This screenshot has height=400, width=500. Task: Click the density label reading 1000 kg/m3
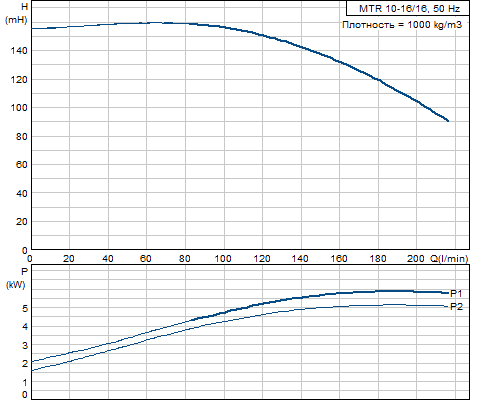(402, 25)
